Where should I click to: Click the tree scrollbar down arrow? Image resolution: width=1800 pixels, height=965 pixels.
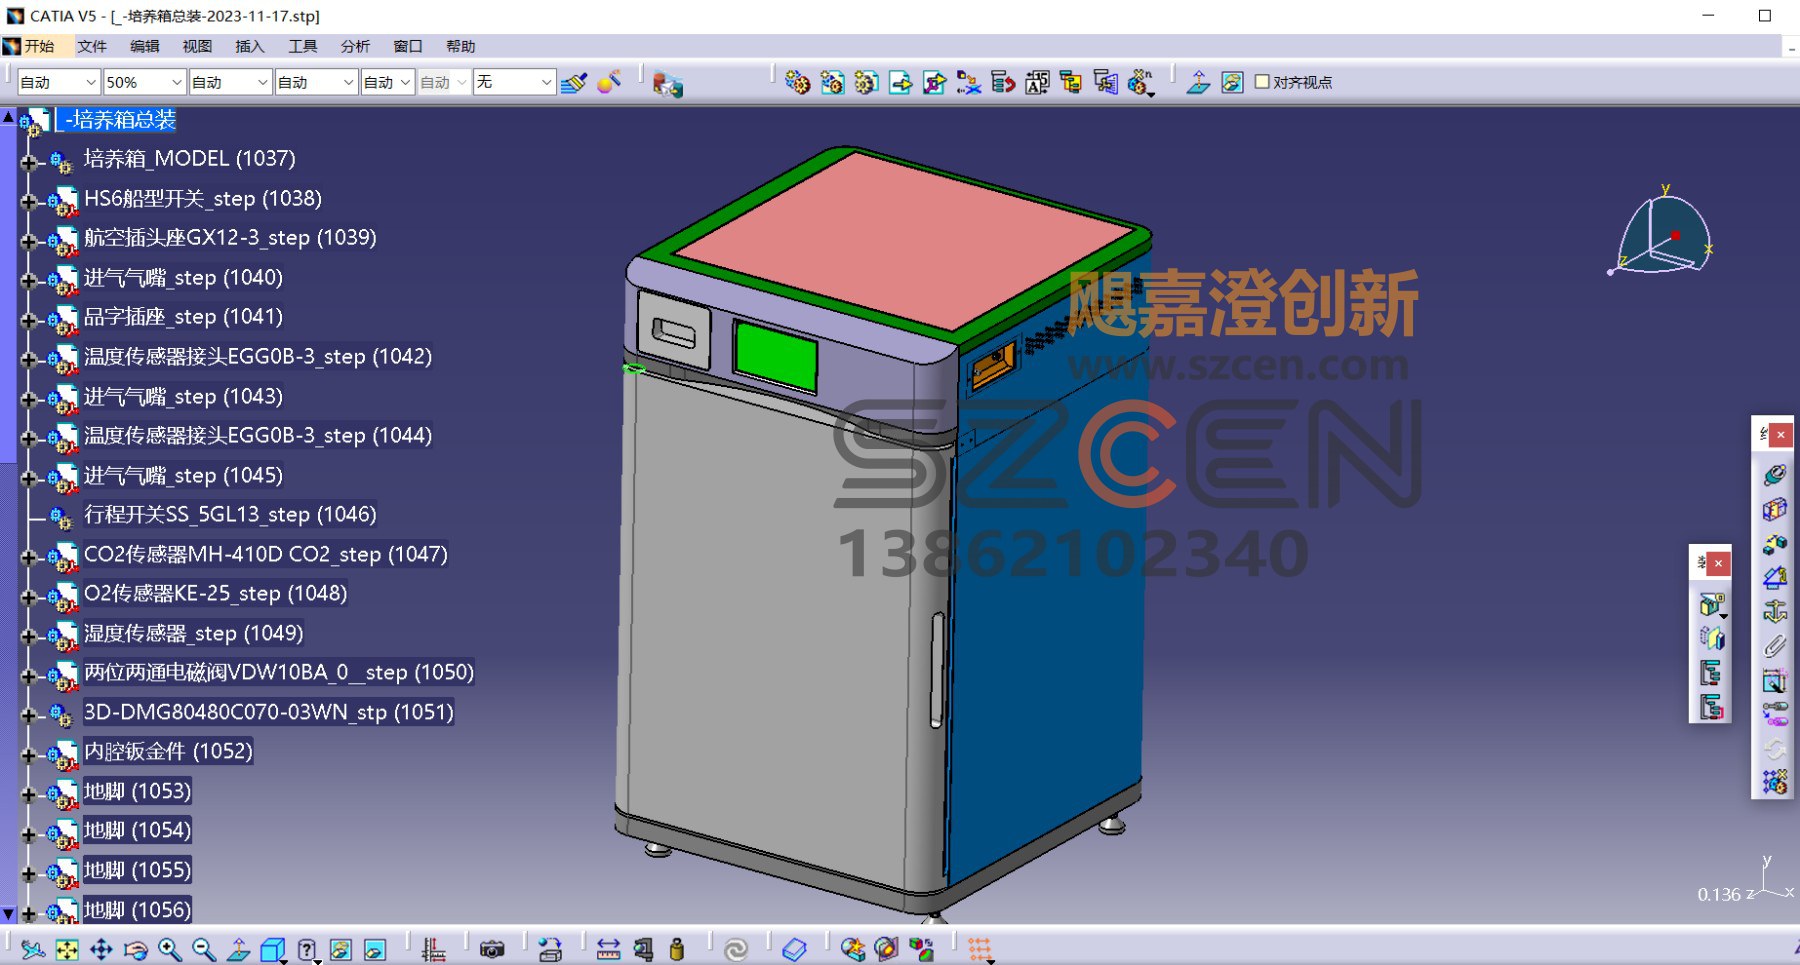[x=9, y=913]
